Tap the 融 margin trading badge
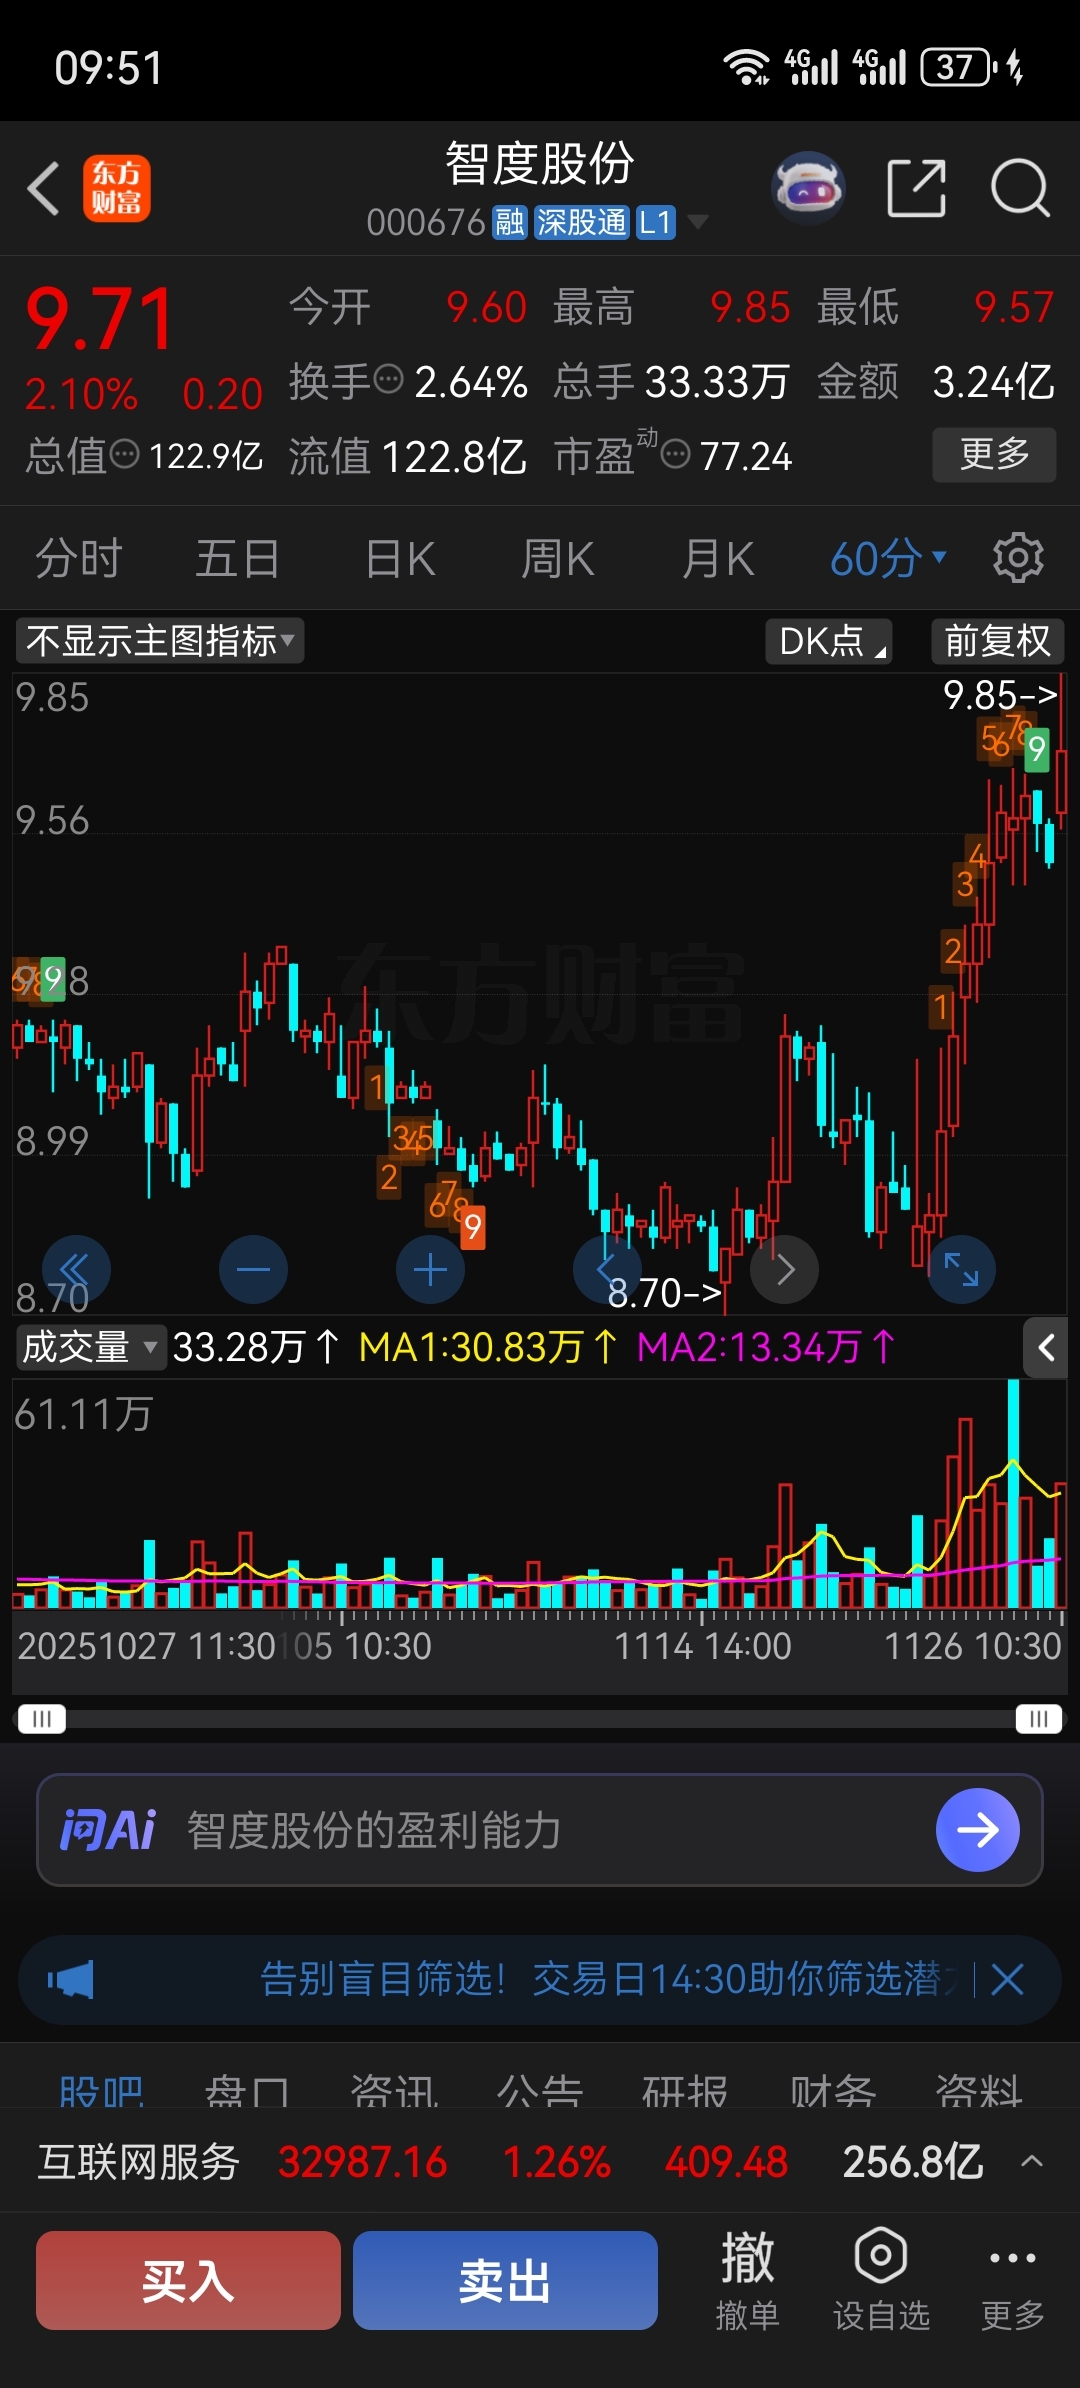Viewport: 1080px width, 2388px height. click(x=510, y=222)
